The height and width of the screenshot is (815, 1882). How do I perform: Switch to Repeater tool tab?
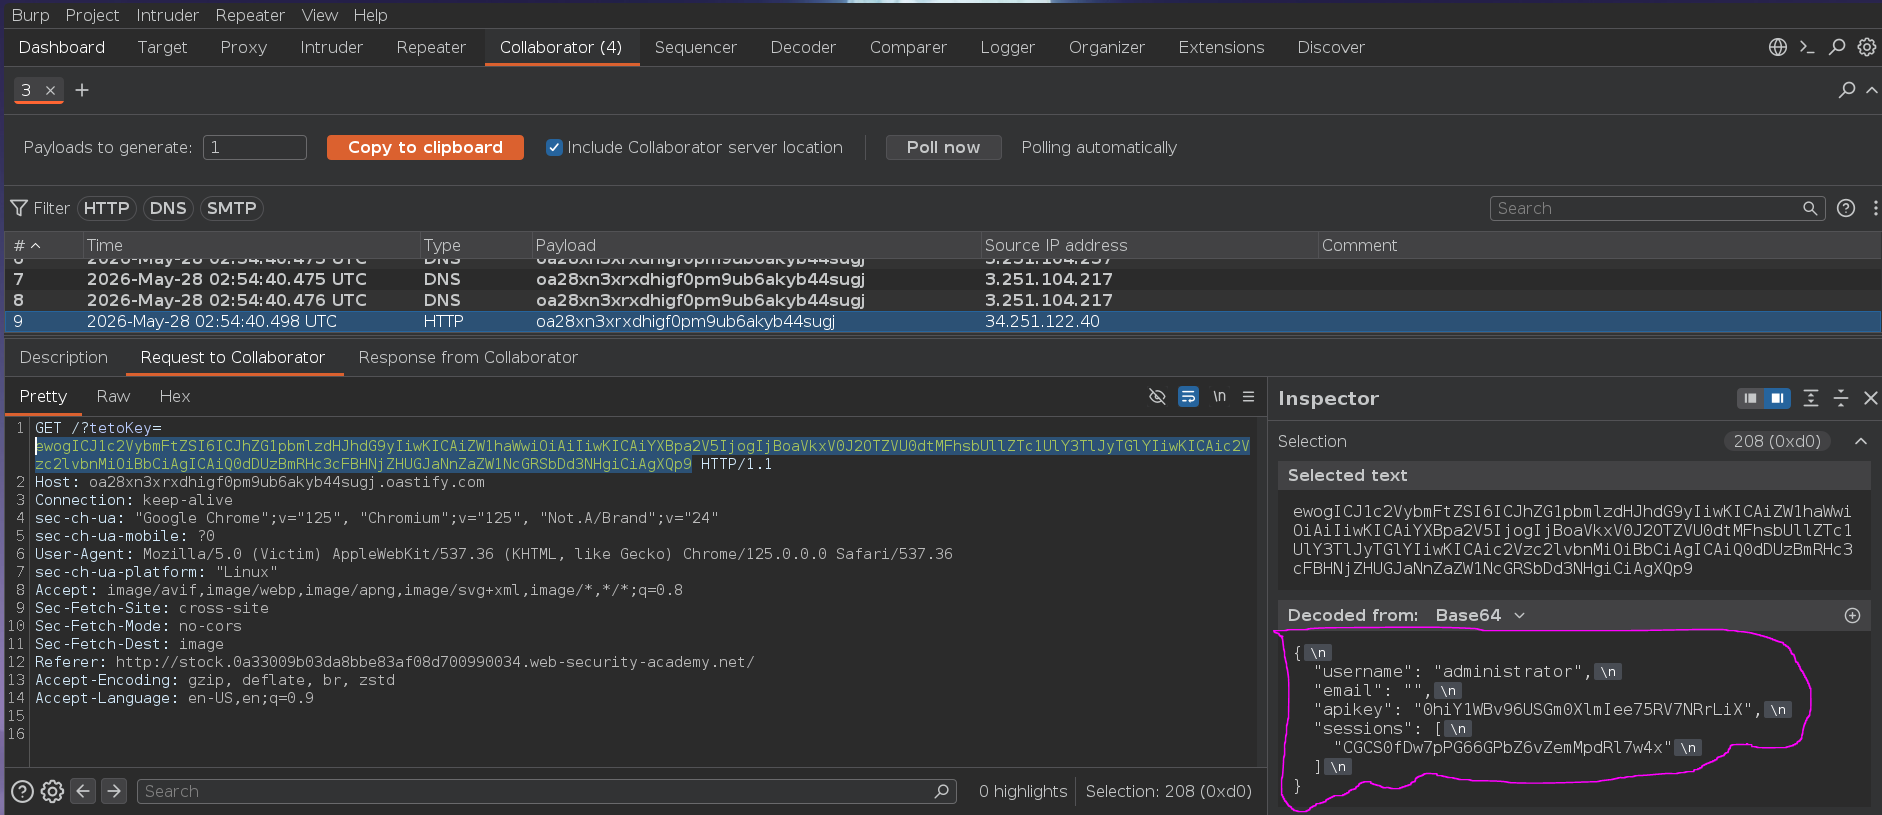click(431, 47)
